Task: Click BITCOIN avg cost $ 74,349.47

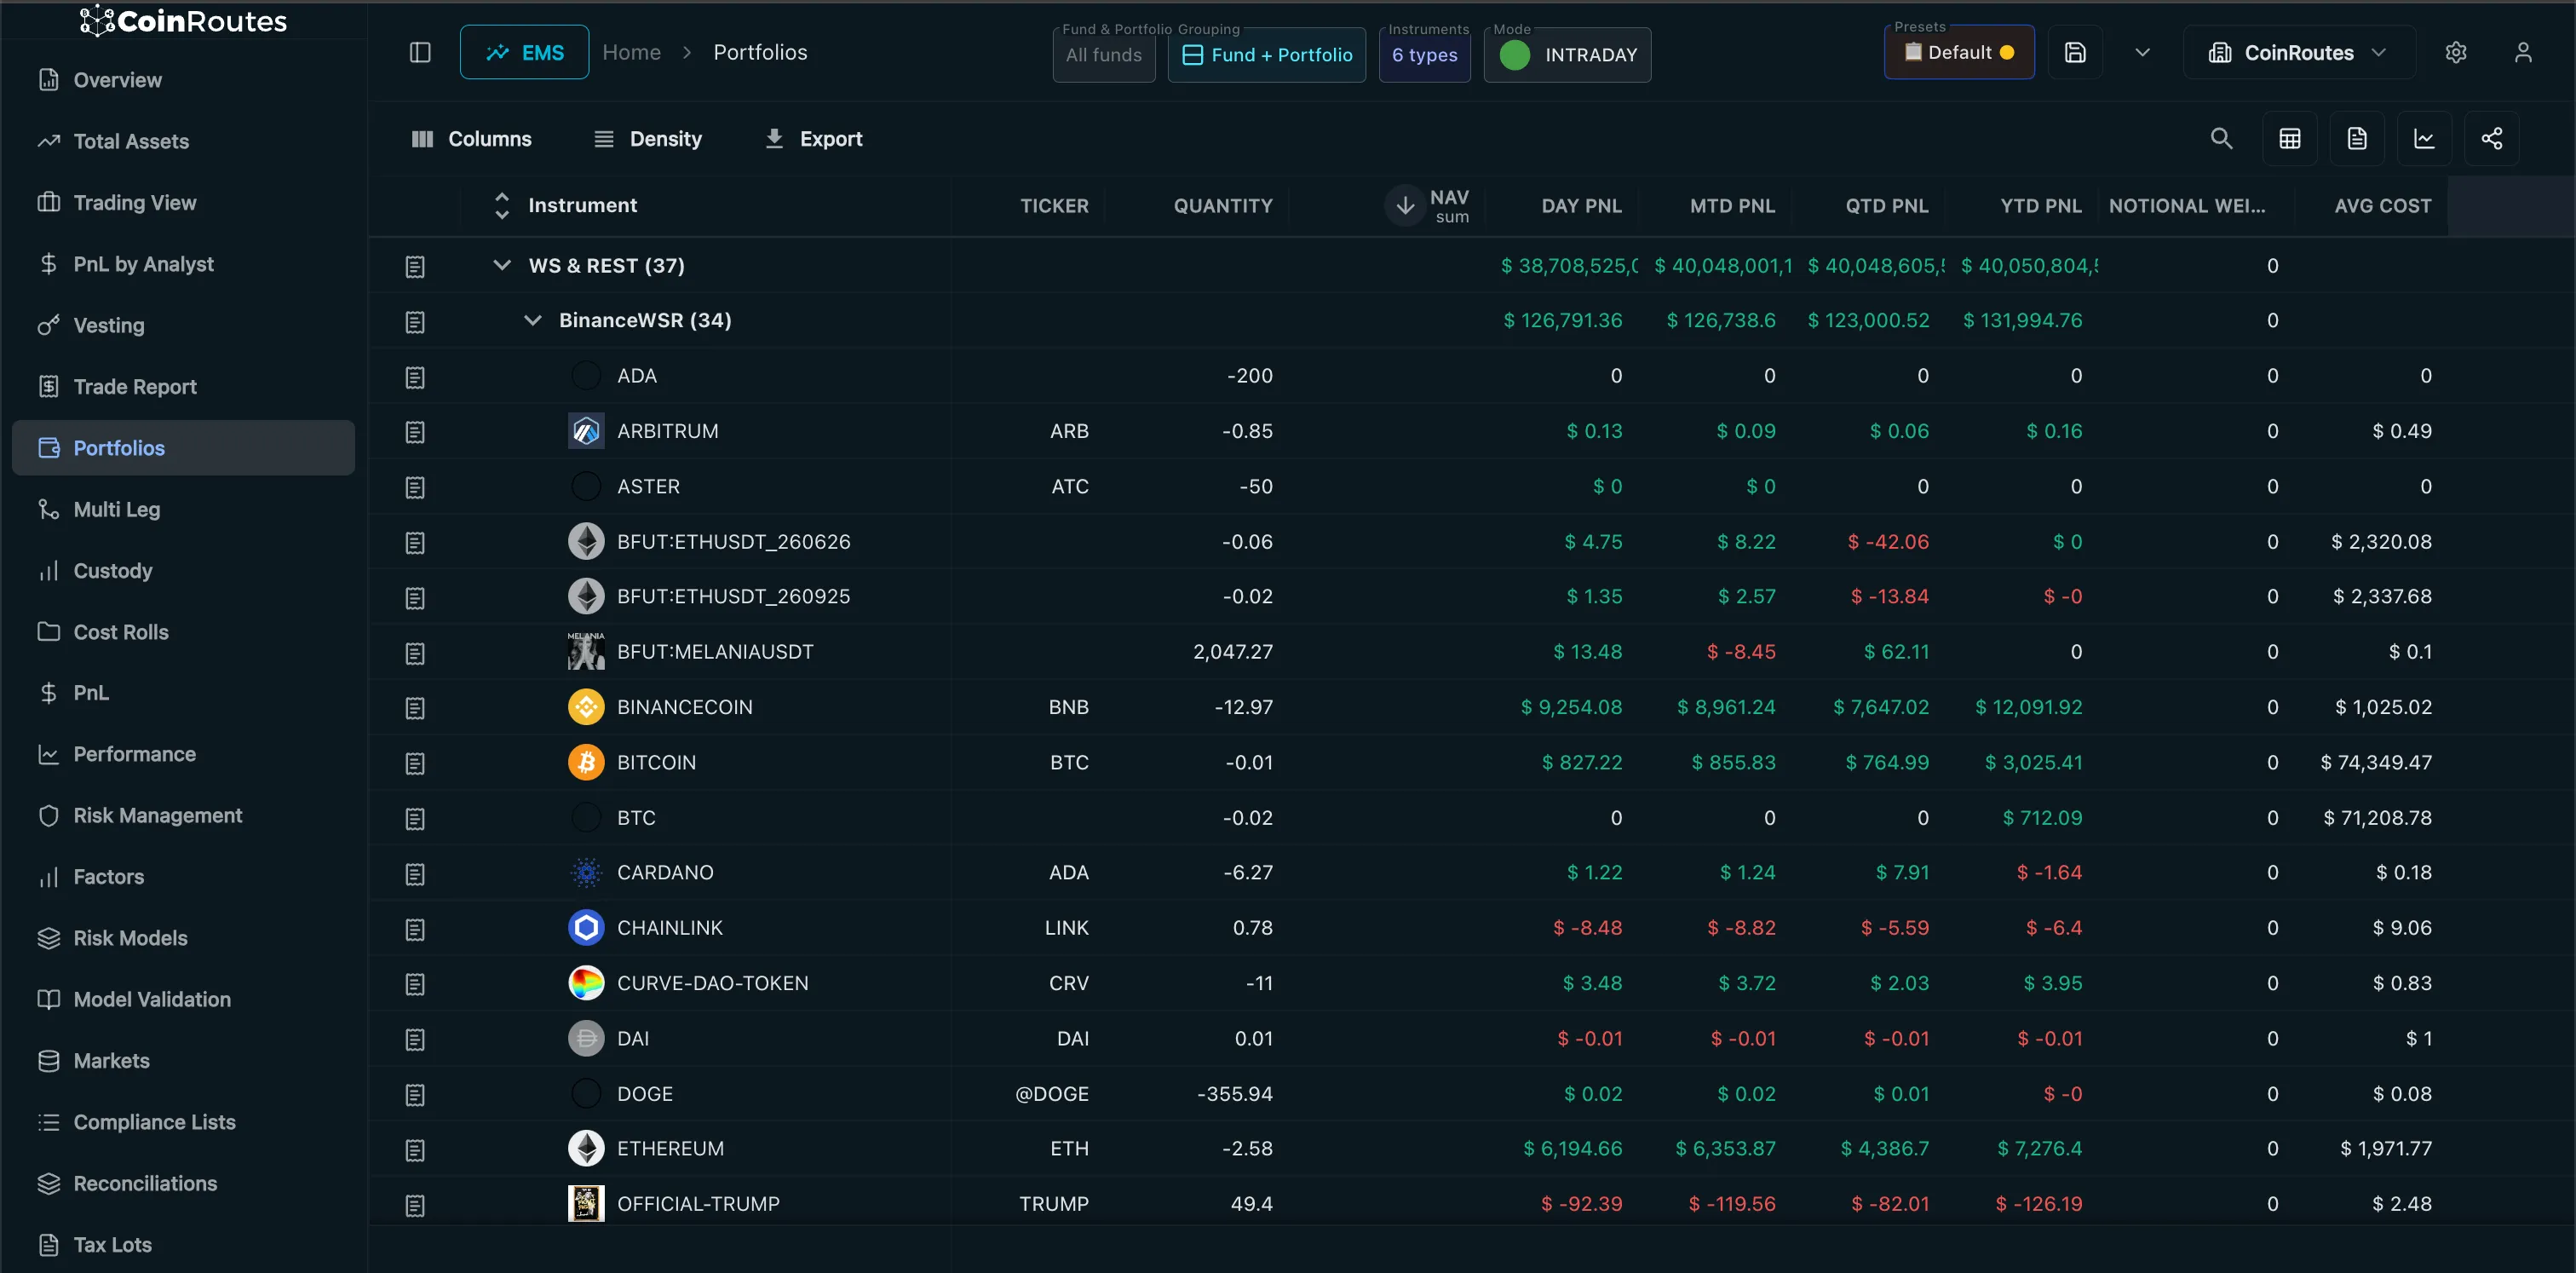Action: [x=2375, y=763]
